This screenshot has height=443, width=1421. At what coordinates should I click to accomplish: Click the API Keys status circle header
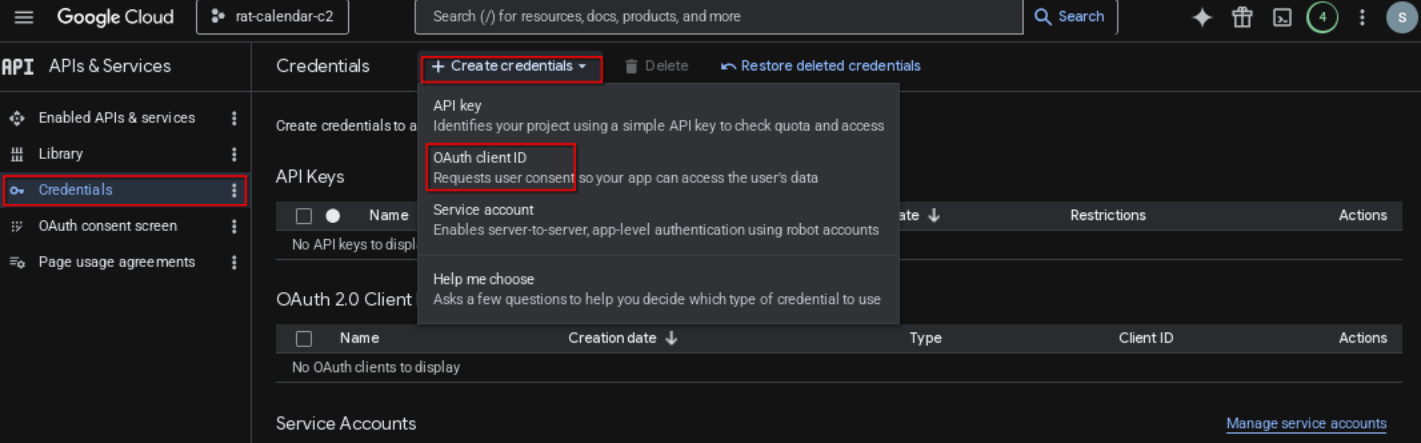333,215
